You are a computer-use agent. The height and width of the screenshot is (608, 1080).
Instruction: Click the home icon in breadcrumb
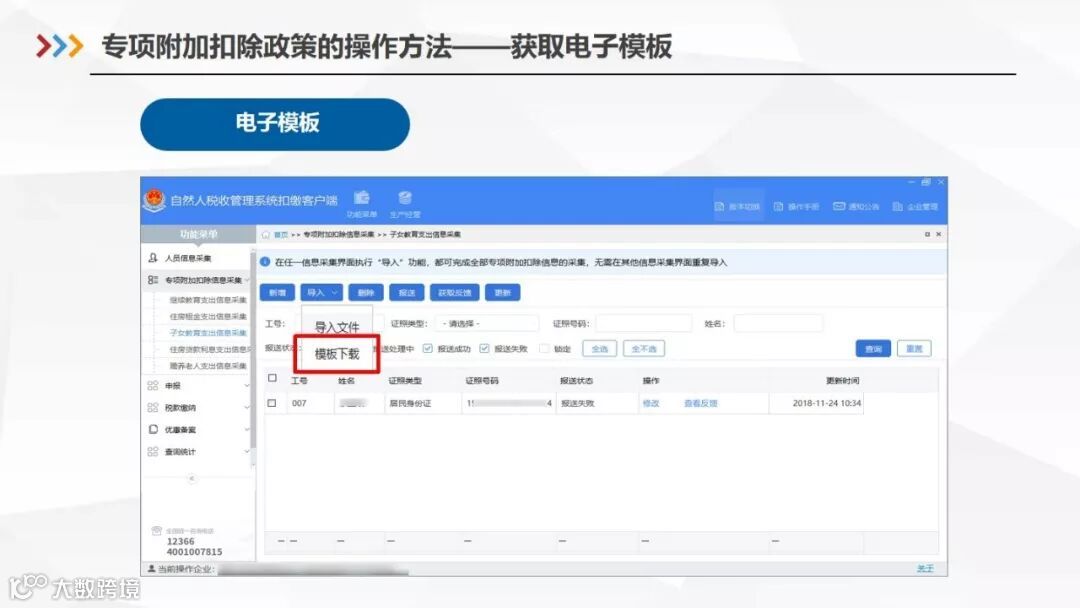point(265,235)
